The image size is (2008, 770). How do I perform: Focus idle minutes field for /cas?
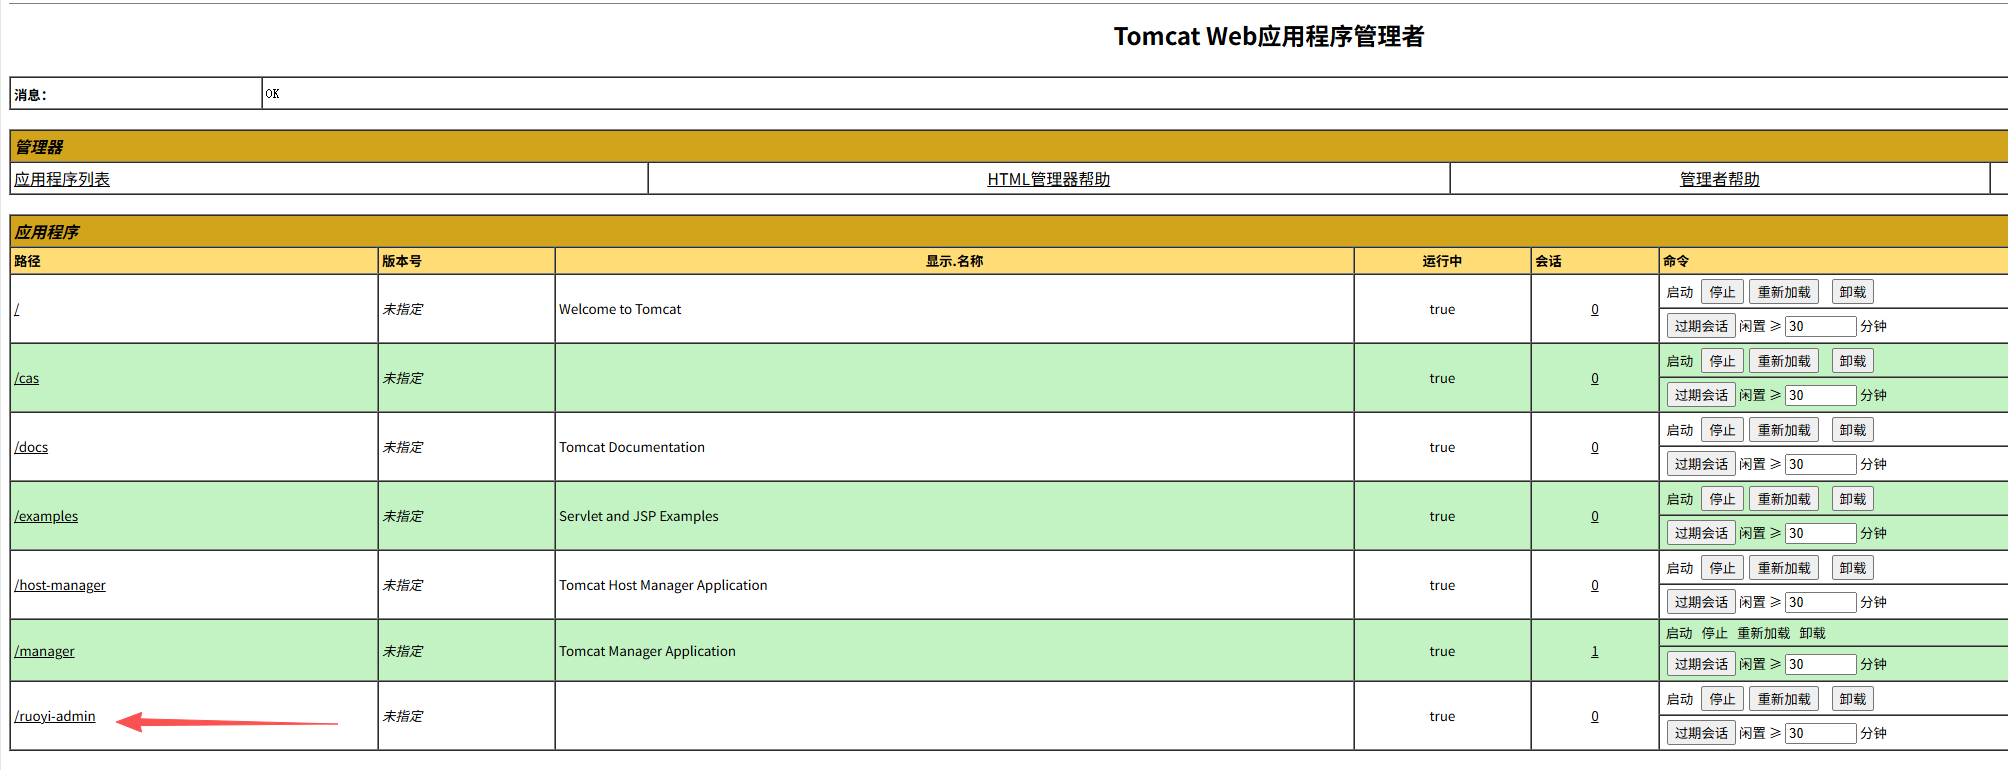click(1821, 395)
